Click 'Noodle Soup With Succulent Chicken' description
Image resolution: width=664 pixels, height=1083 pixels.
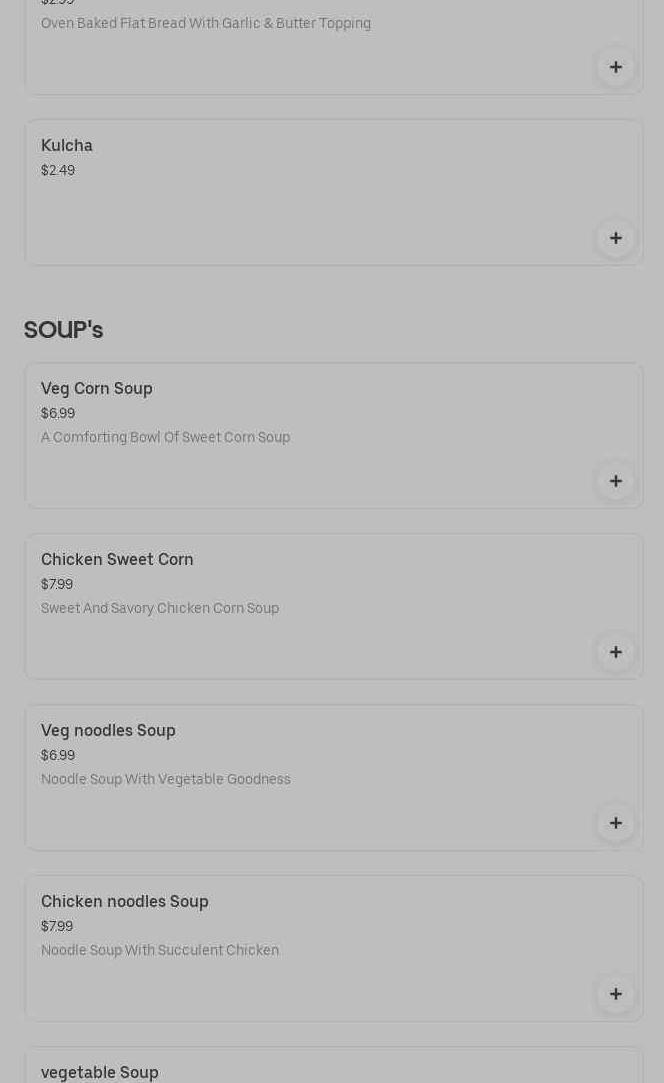tap(160, 951)
